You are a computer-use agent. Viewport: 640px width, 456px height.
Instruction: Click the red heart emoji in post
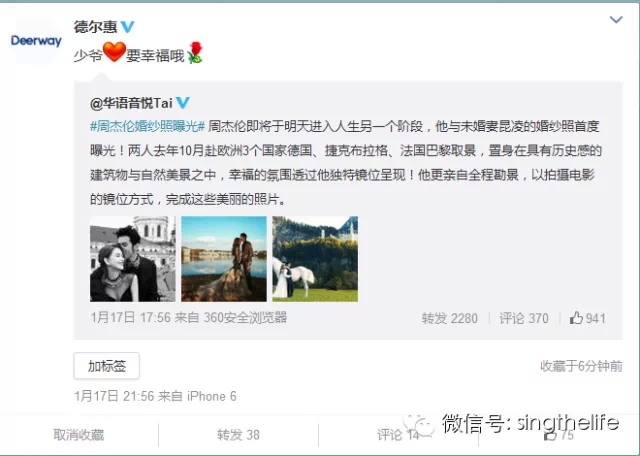click(114, 52)
